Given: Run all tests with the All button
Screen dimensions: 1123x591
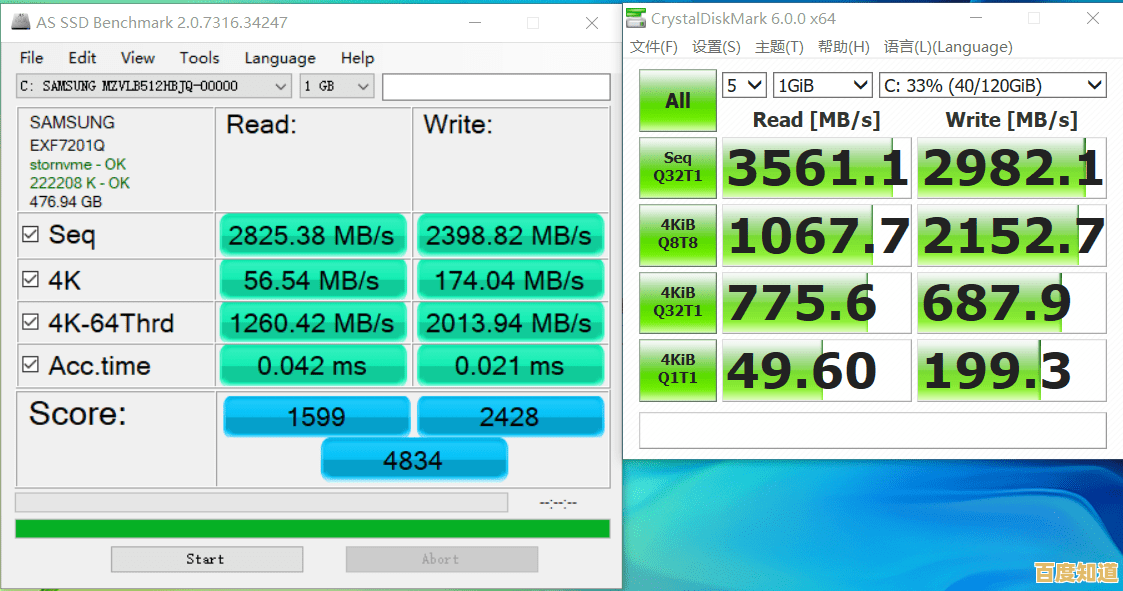Looking at the screenshot, I should 678,100.
